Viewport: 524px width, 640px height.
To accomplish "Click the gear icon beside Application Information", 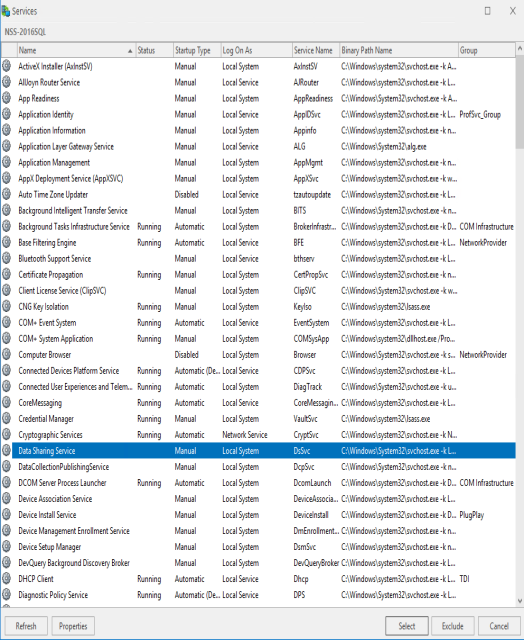I will pos(7,130).
